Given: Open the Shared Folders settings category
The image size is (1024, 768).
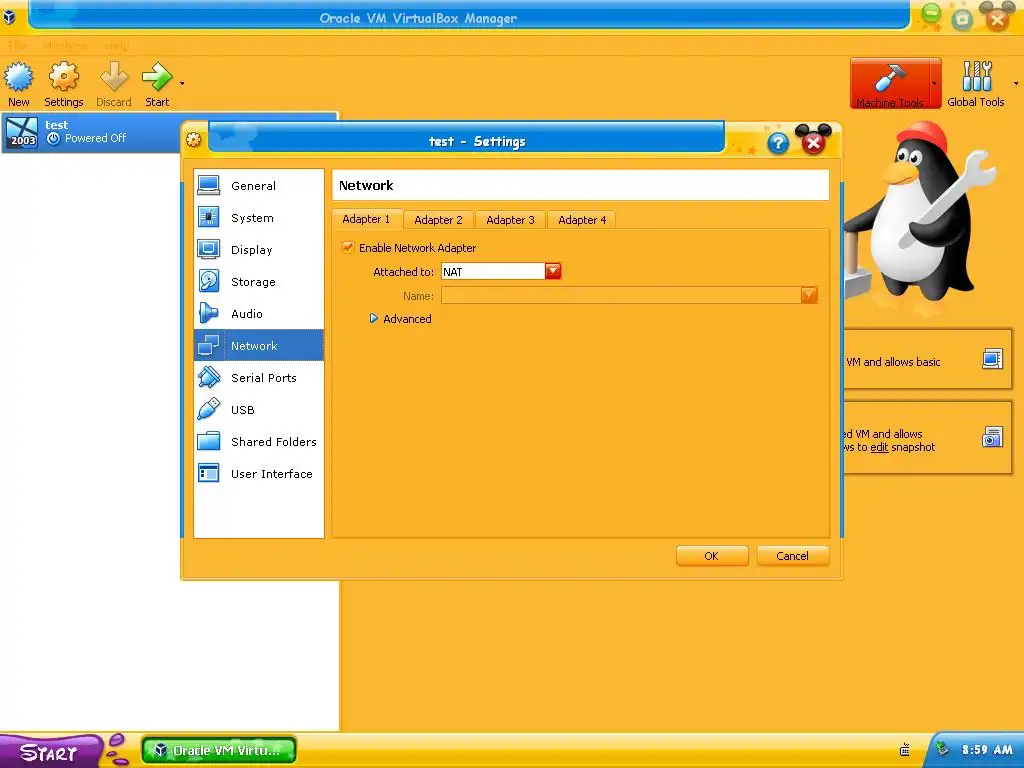Looking at the screenshot, I should point(259,441).
